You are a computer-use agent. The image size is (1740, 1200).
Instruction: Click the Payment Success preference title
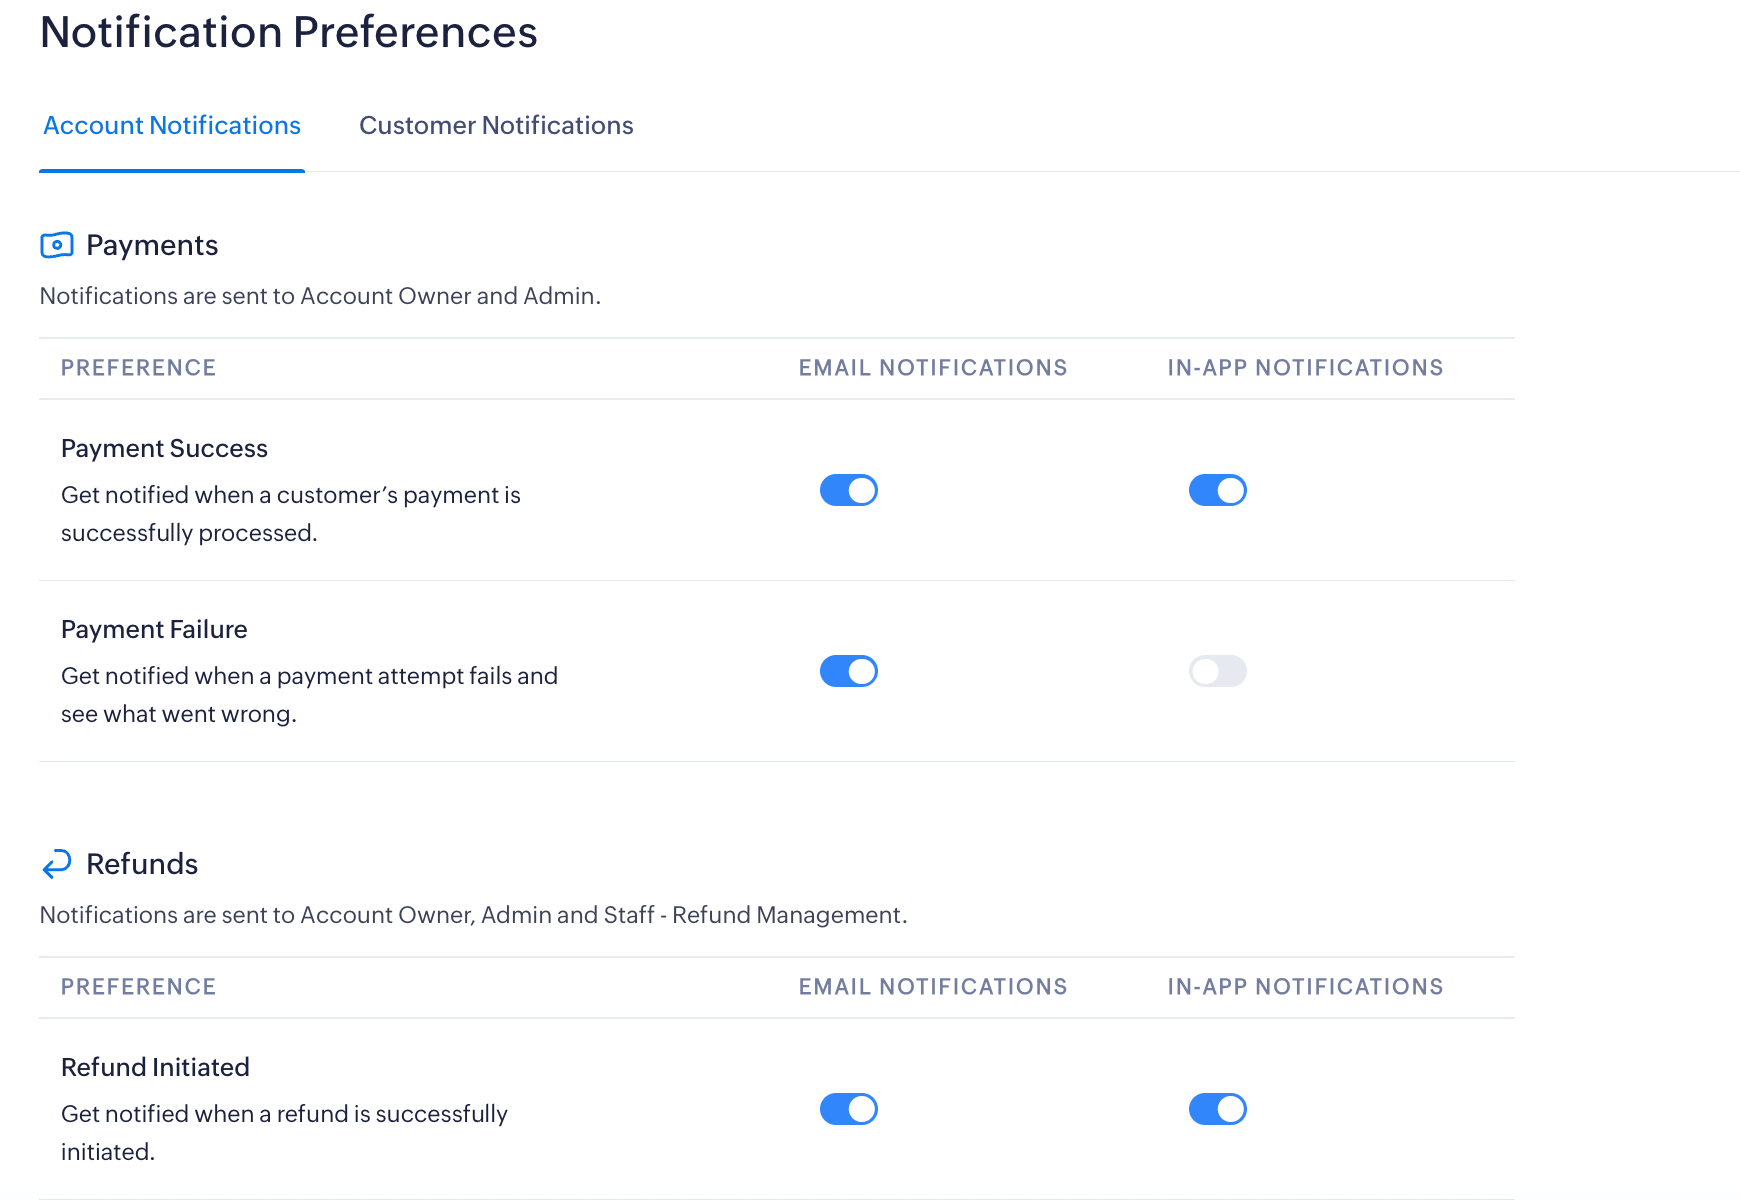(x=164, y=448)
